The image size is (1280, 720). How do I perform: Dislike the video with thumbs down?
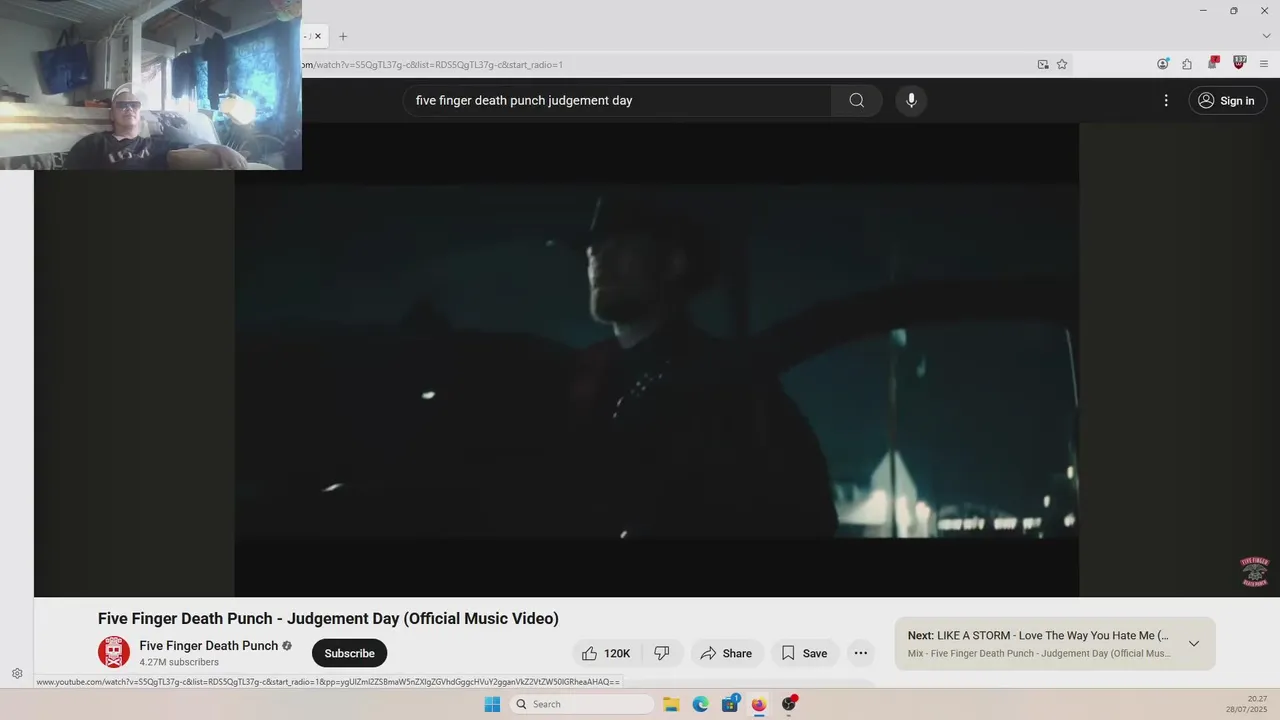point(662,653)
